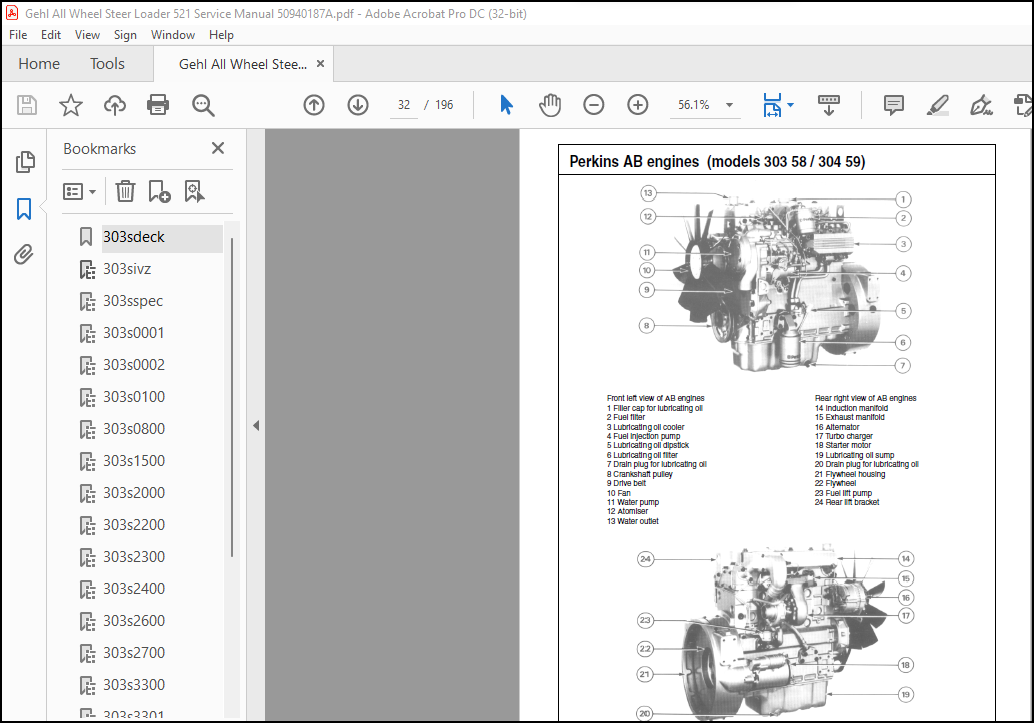Open the Help menu

click(221, 35)
